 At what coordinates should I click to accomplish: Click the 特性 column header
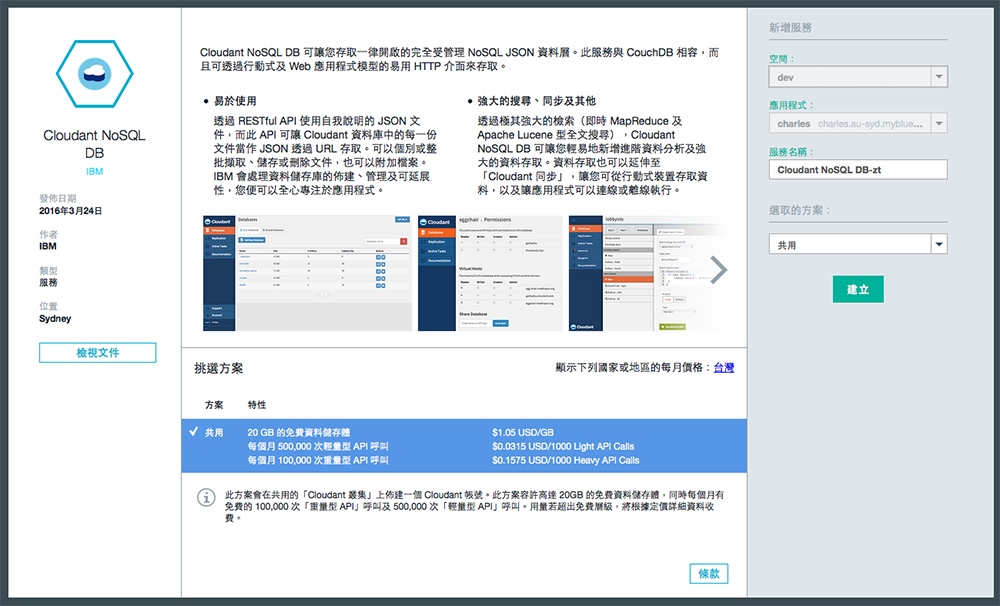click(x=257, y=405)
